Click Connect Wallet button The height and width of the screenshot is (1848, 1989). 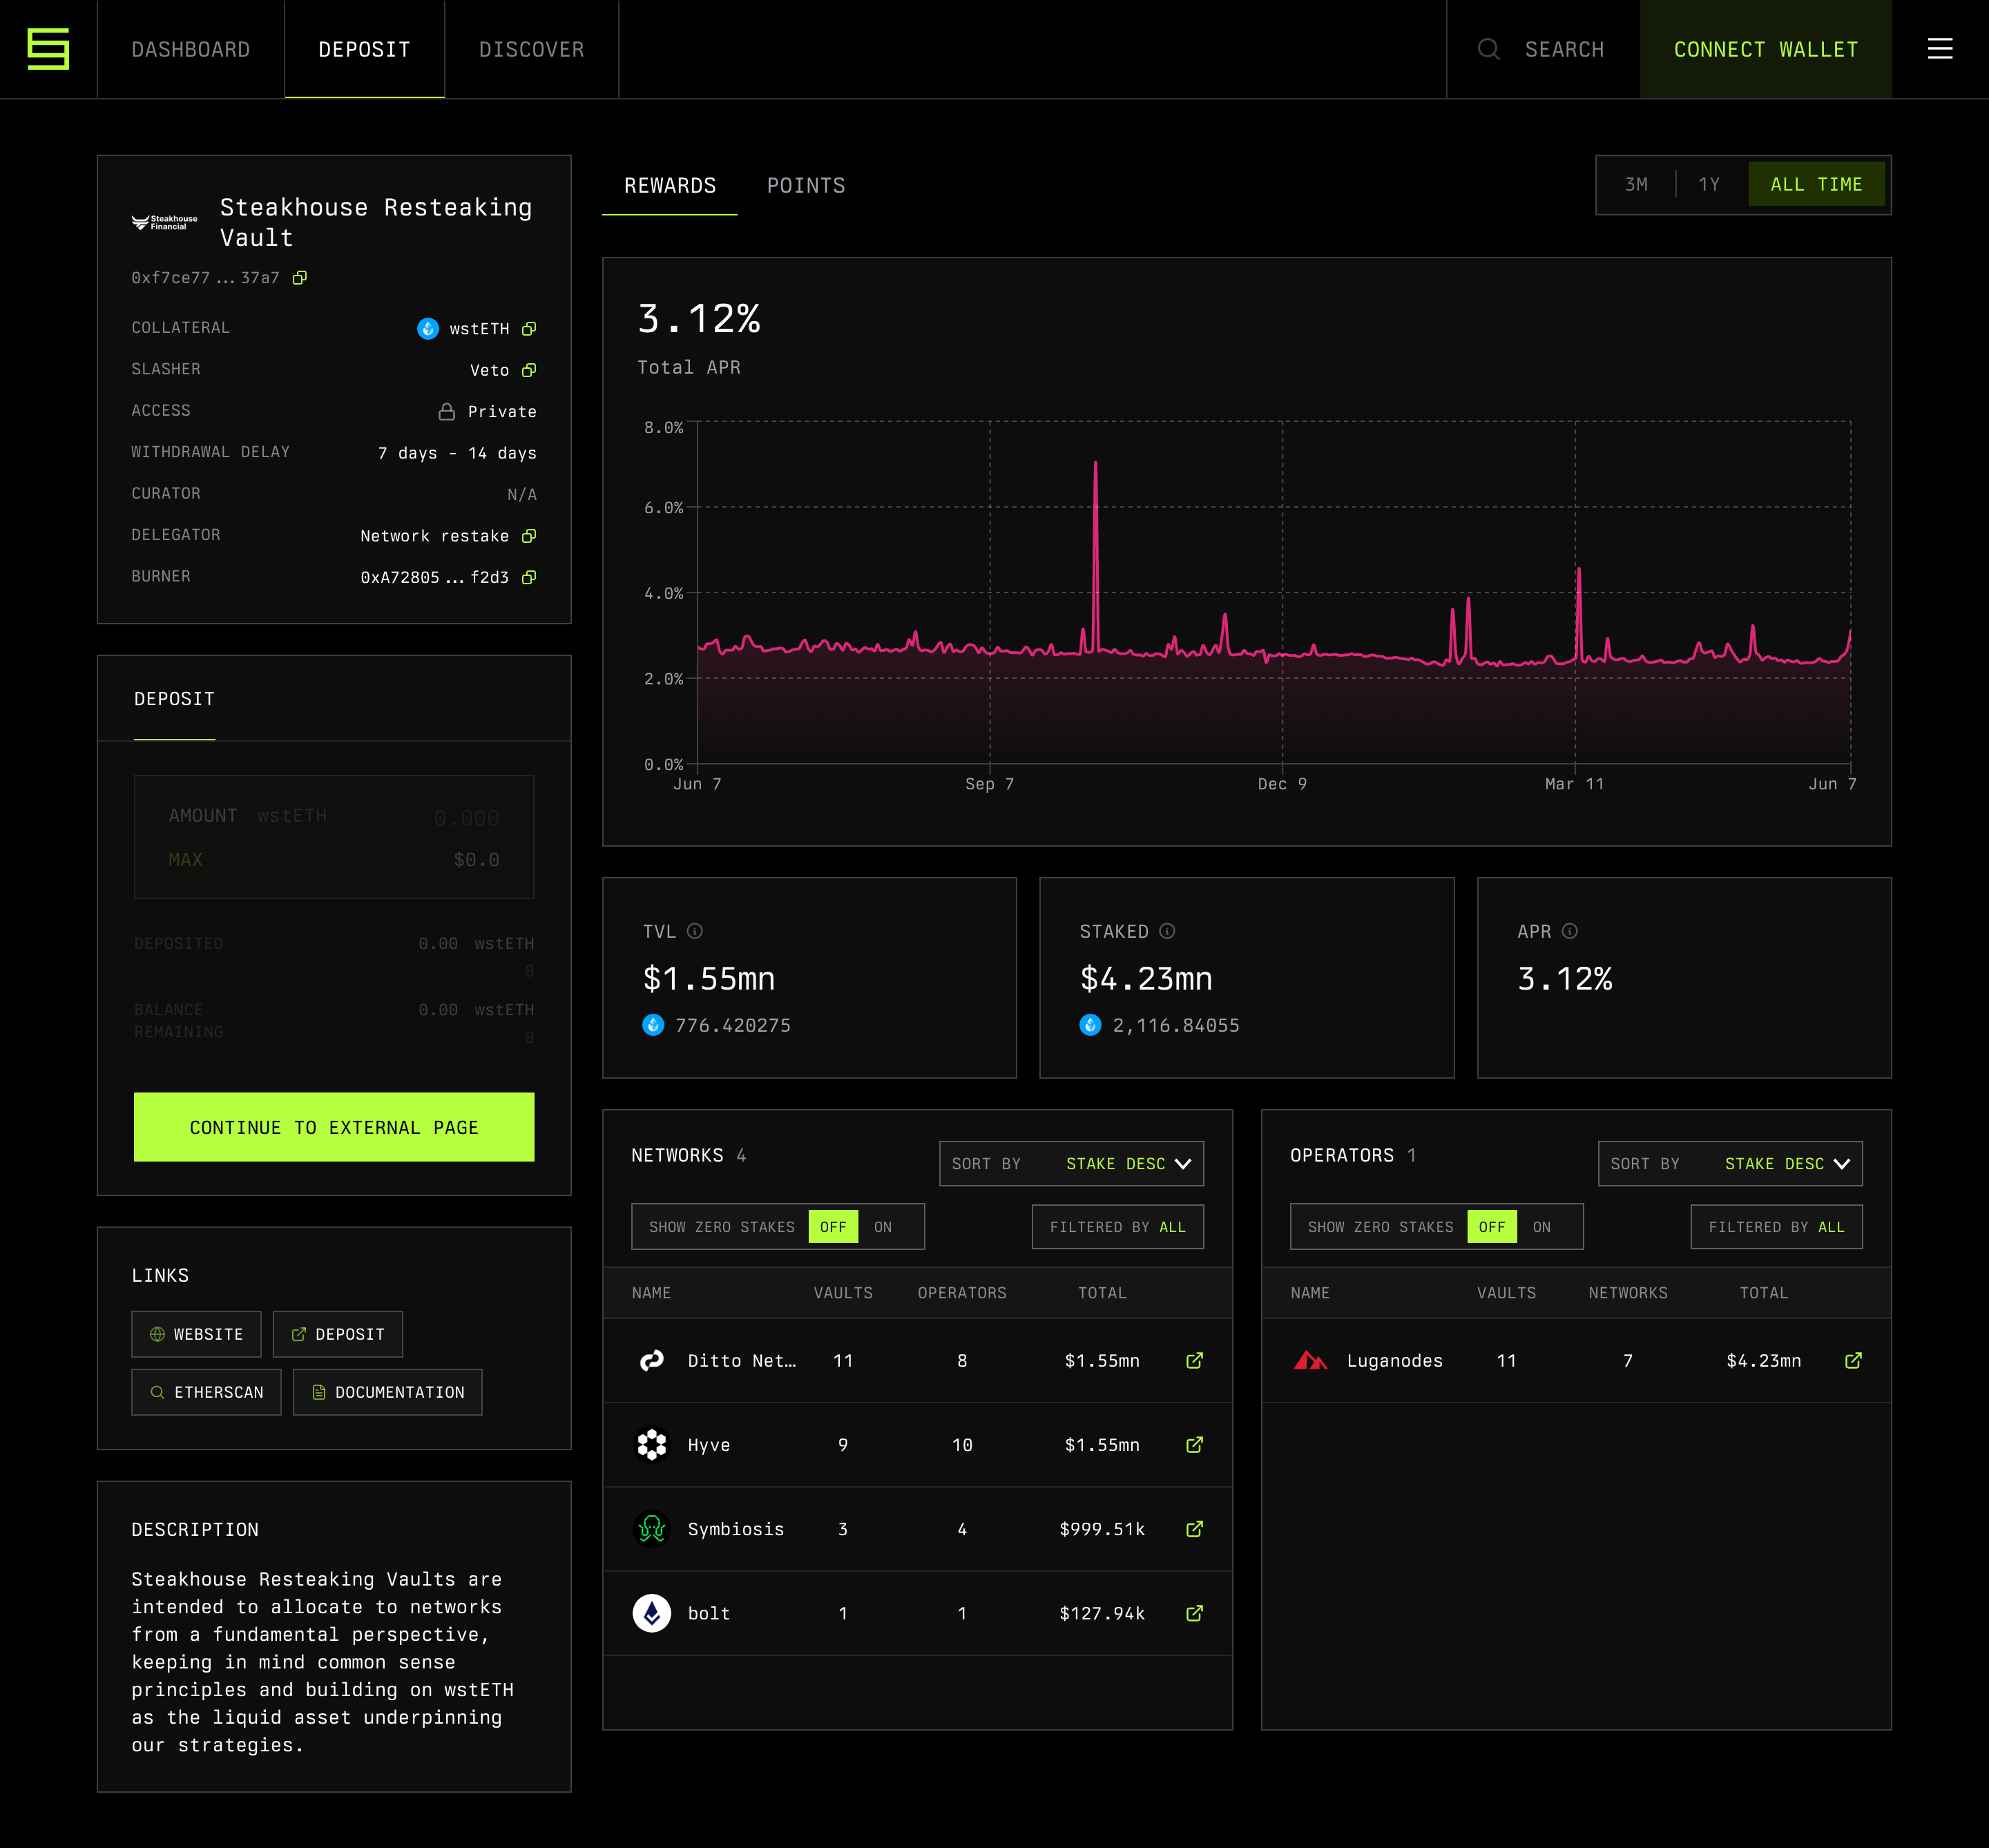tap(1765, 49)
